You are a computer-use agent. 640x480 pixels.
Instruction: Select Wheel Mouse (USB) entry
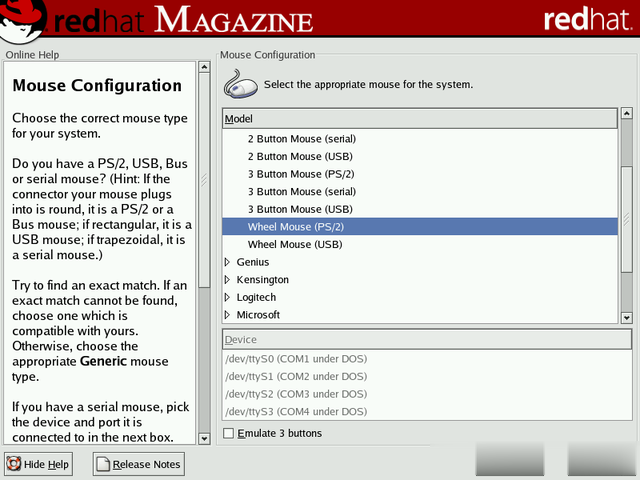tap(420, 244)
